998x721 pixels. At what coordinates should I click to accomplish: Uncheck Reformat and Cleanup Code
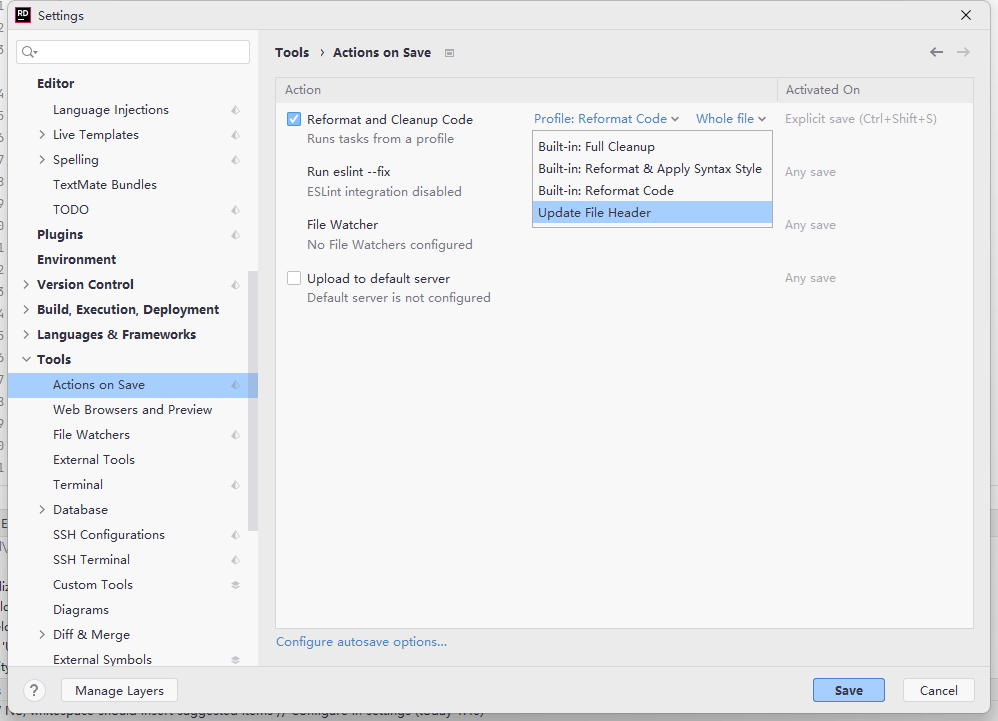coord(293,118)
